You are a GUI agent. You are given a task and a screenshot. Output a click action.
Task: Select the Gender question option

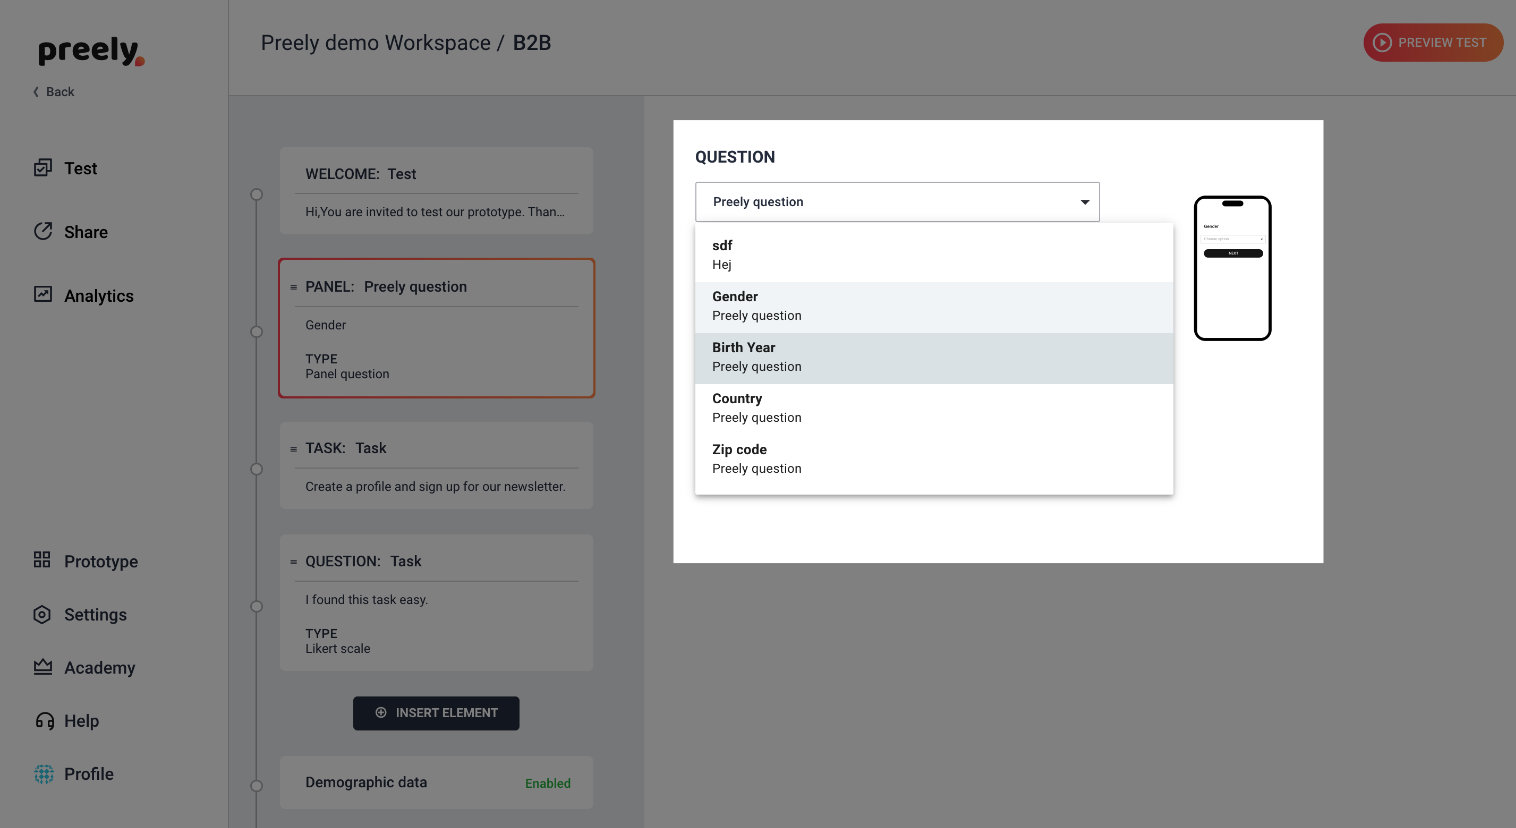click(x=934, y=307)
